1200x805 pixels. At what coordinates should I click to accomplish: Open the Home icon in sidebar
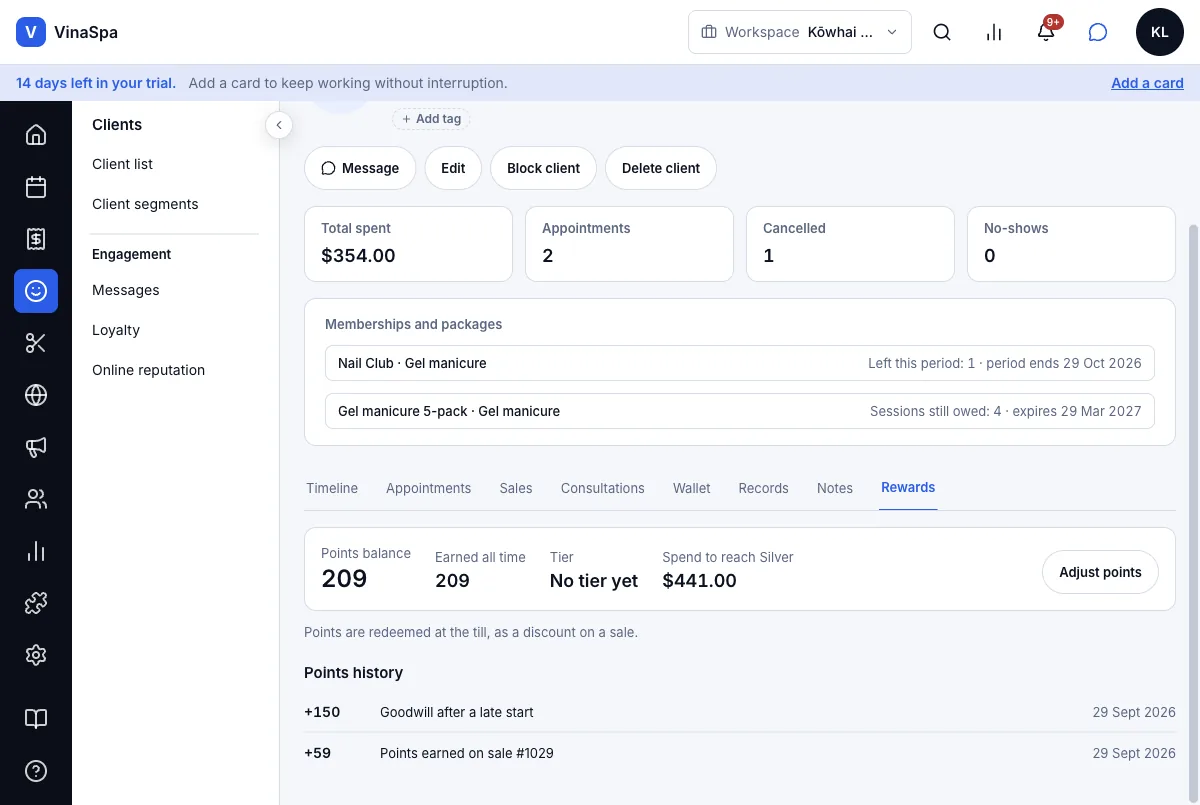(x=36, y=135)
